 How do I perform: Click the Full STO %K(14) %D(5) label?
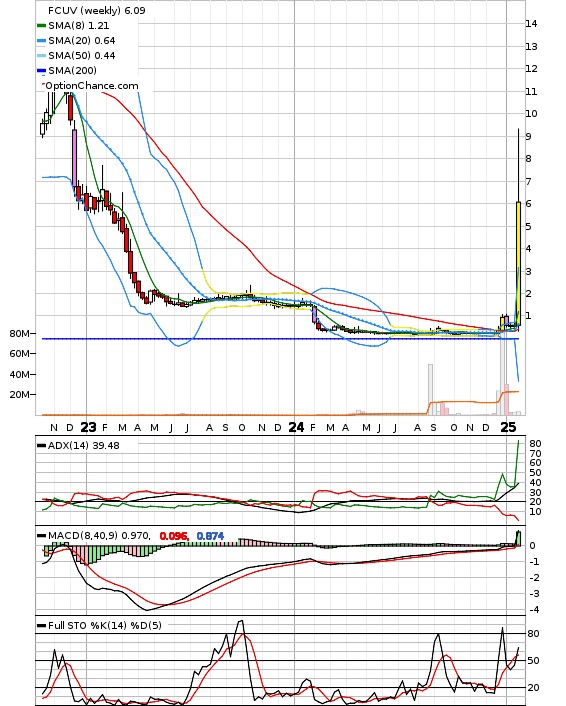pos(104,625)
